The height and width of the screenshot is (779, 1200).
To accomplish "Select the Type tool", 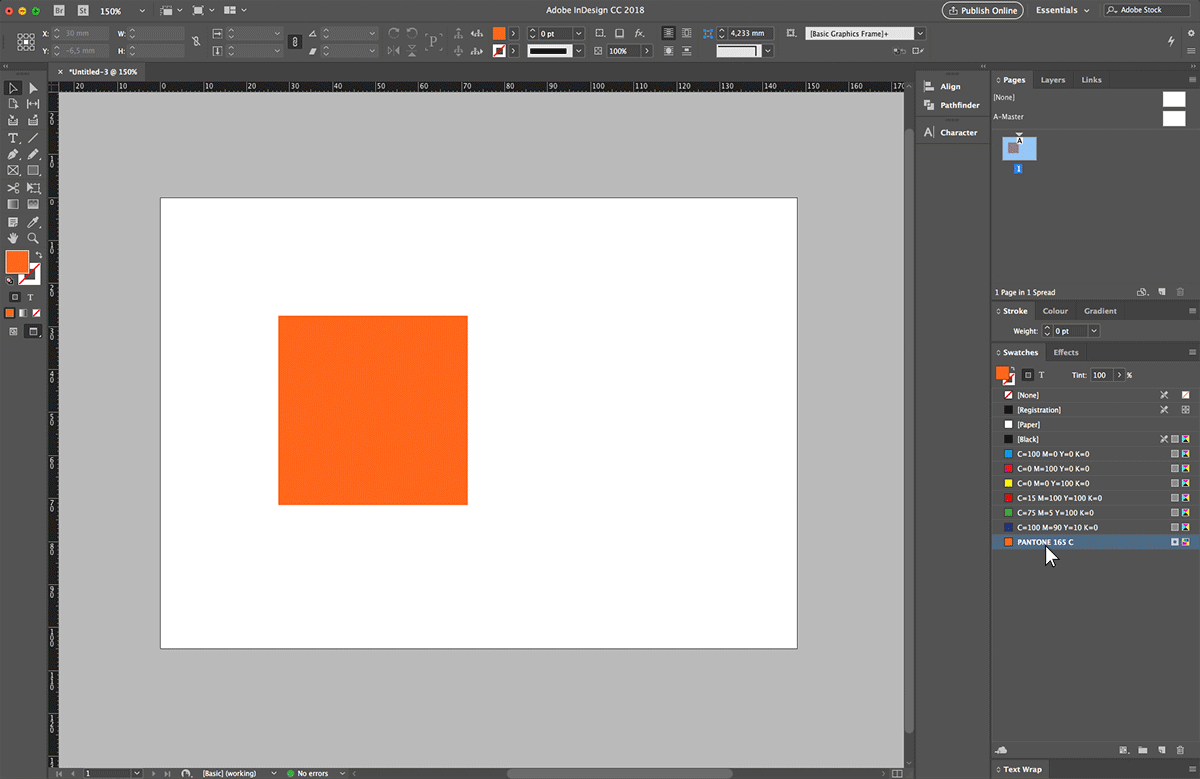I will click(x=13, y=138).
